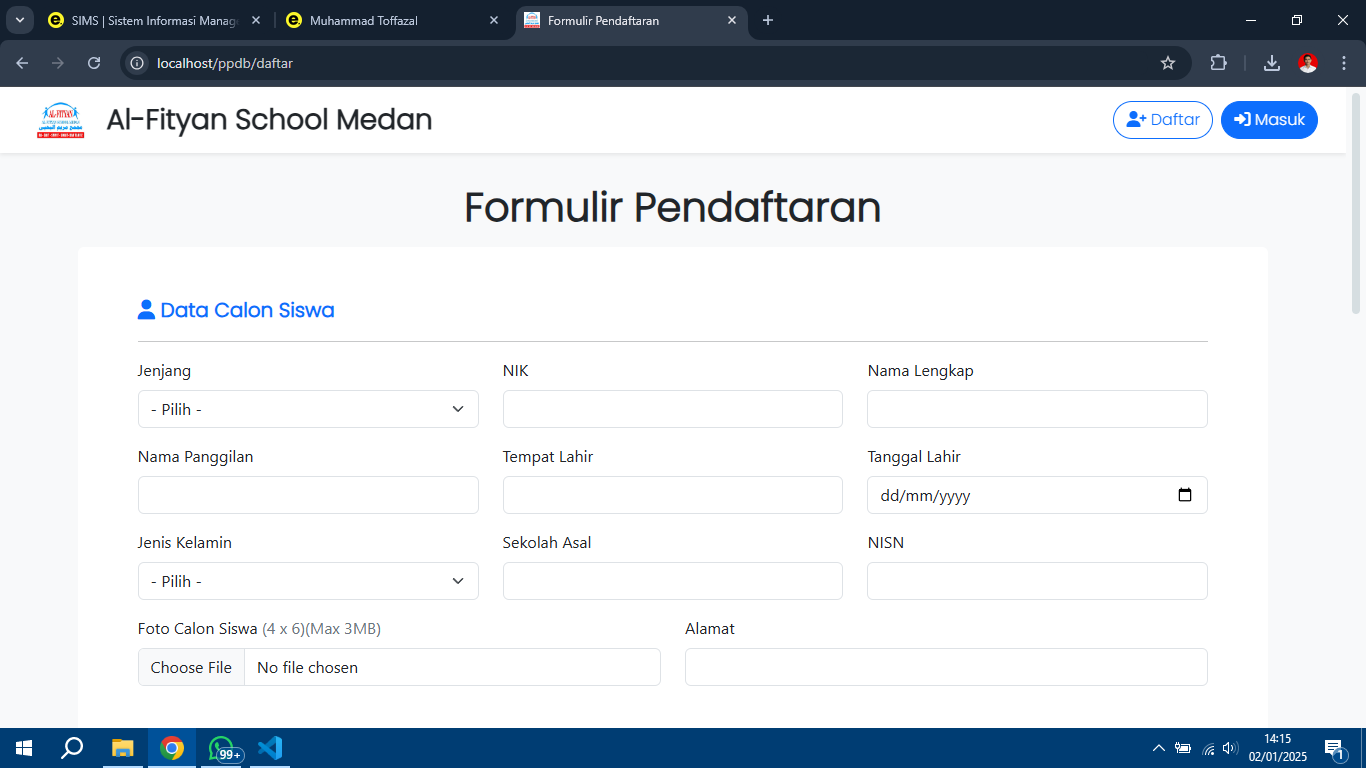Click the Al-Fityan School logo
The image size is (1366, 768).
coord(60,120)
